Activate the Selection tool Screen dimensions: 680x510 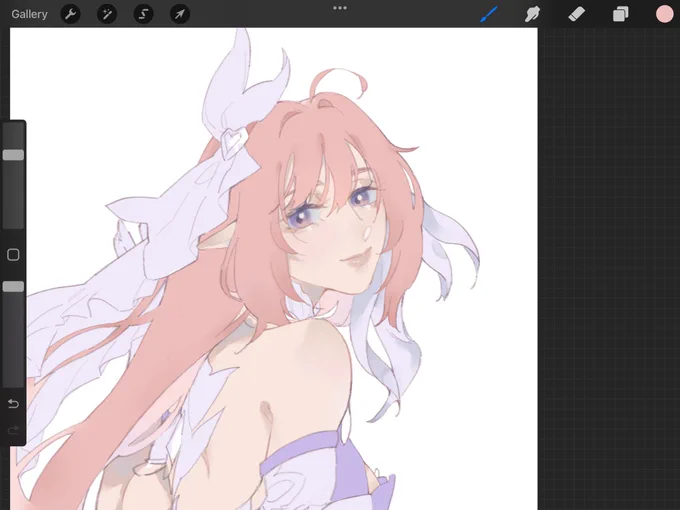tap(143, 14)
